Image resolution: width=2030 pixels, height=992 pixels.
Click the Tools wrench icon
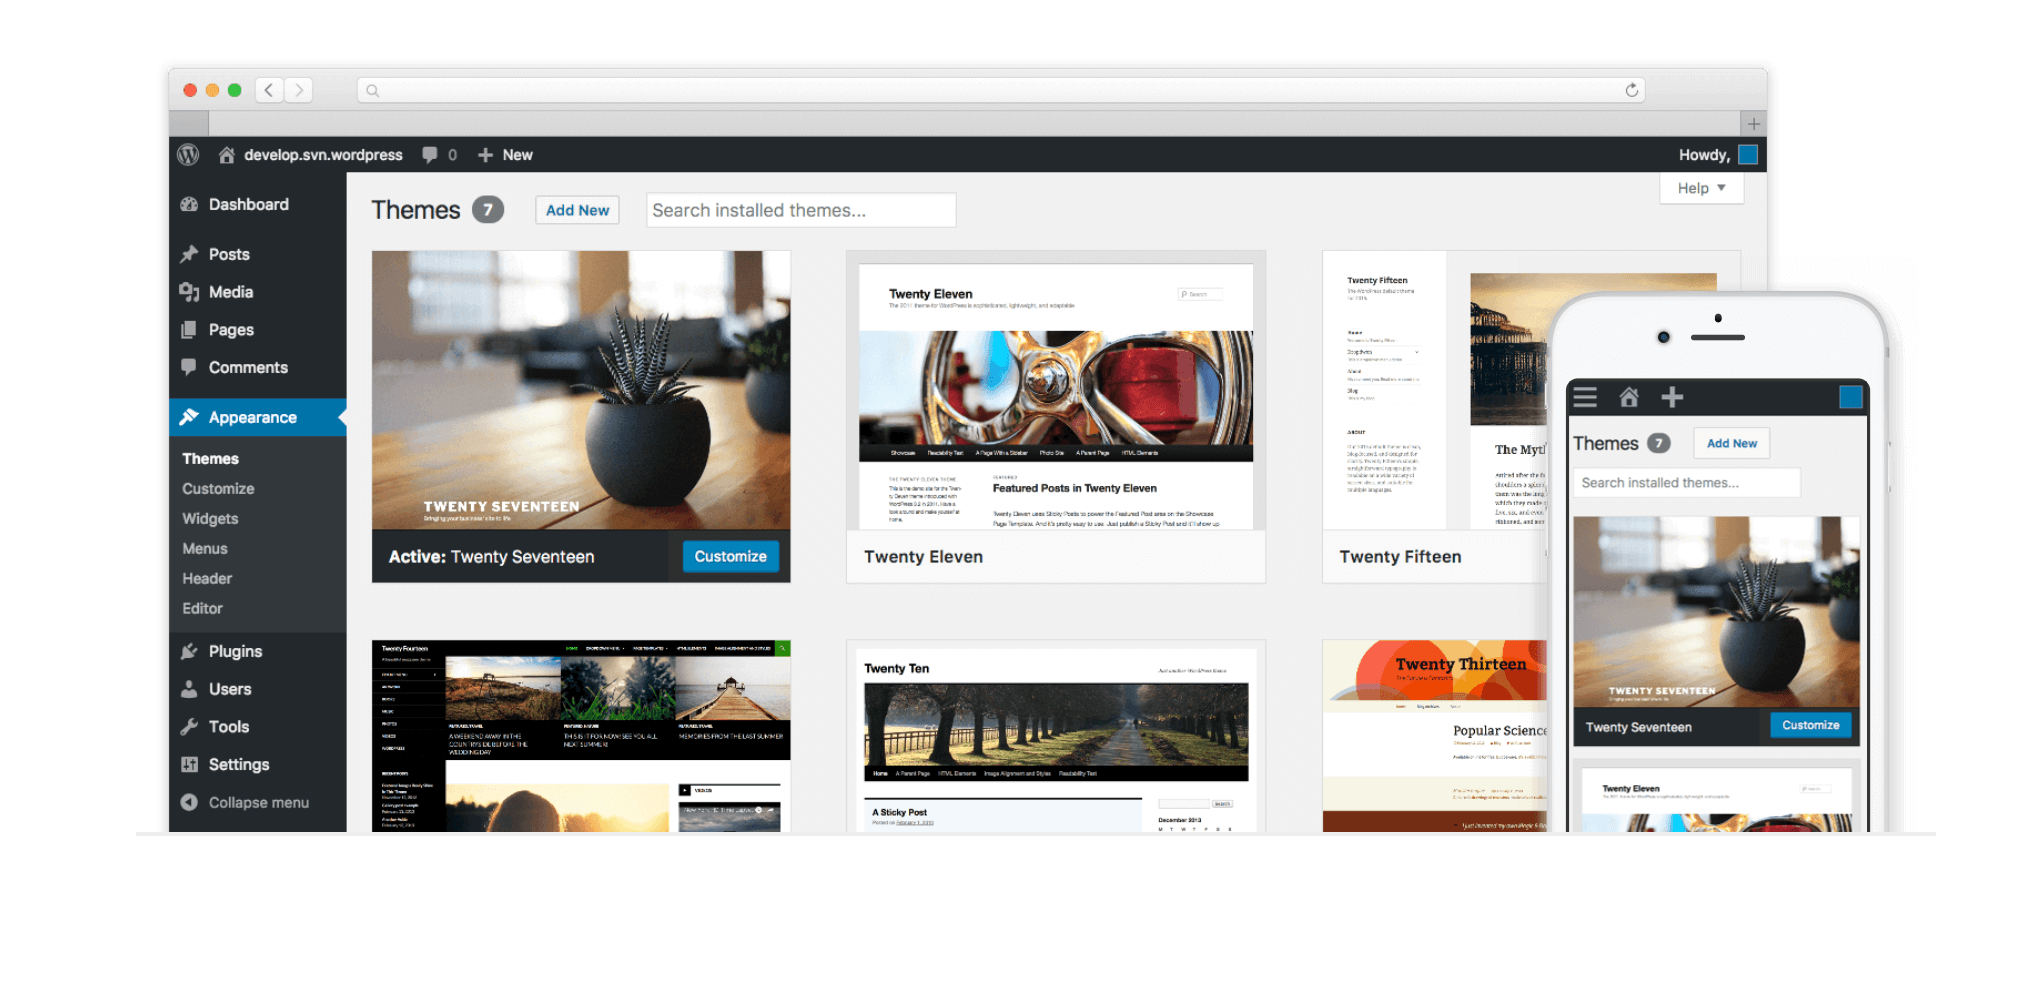click(189, 727)
